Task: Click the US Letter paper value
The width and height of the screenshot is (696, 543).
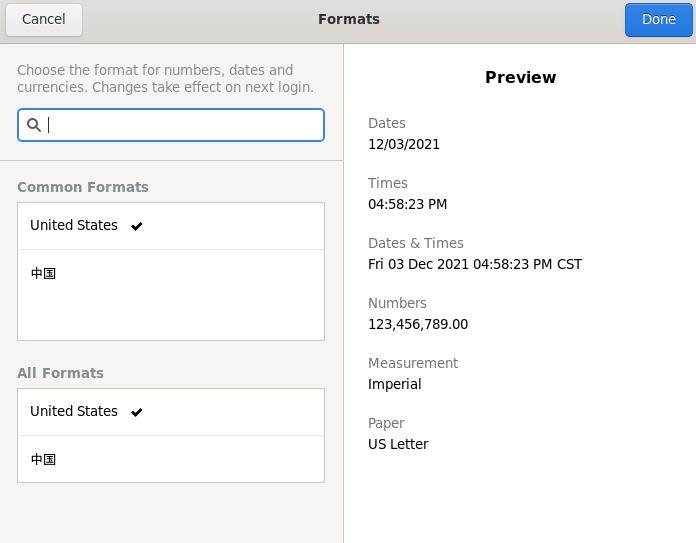Action: [398, 444]
